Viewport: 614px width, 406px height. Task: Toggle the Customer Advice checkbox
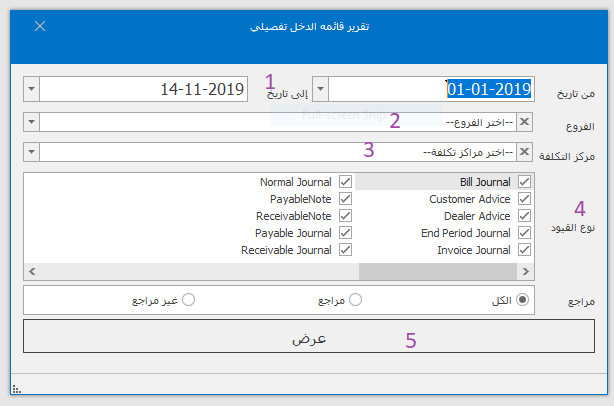pos(525,199)
